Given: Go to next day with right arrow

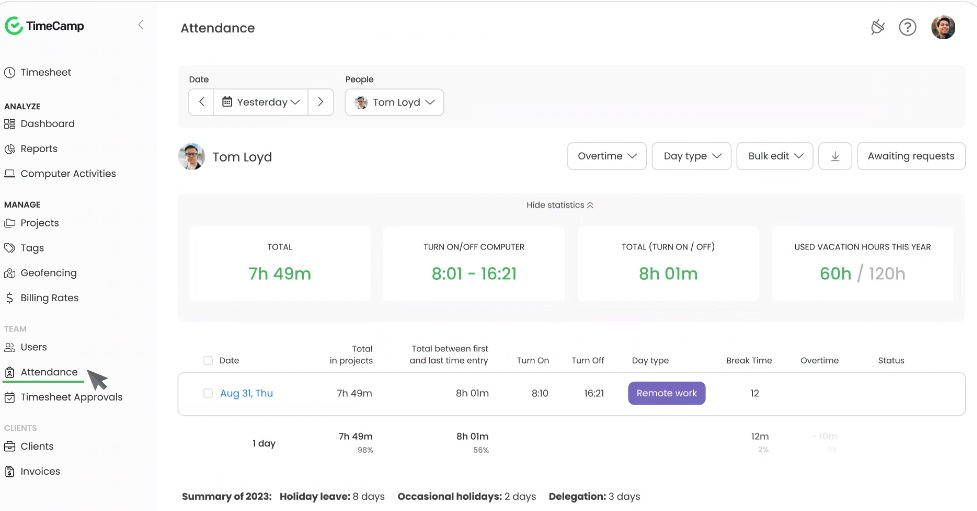Looking at the screenshot, I should pyautogui.click(x=320, y=102).
